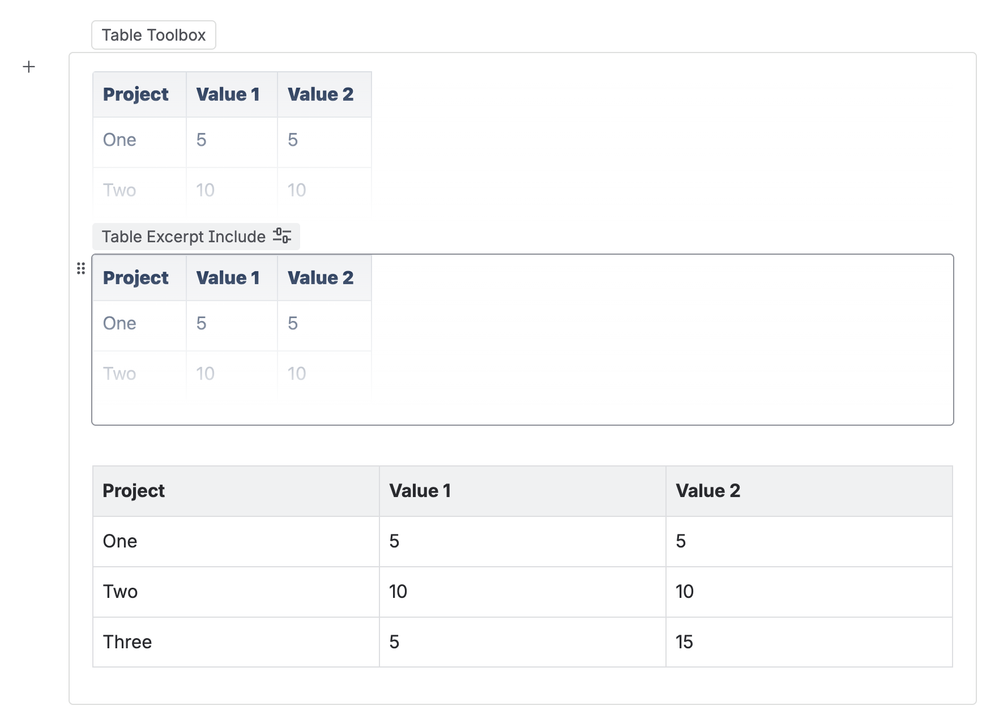Screen dimensions: 999x728
Task: Click the Project header inside the Excerpt Include box
Action: coord(136,278)
